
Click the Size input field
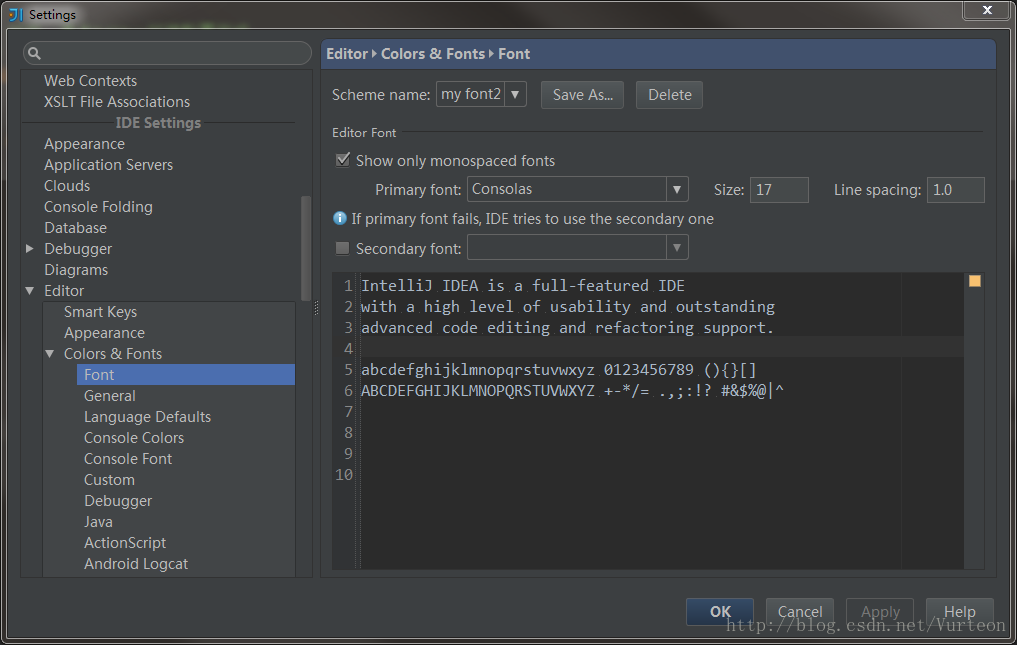tap(779, 189)
